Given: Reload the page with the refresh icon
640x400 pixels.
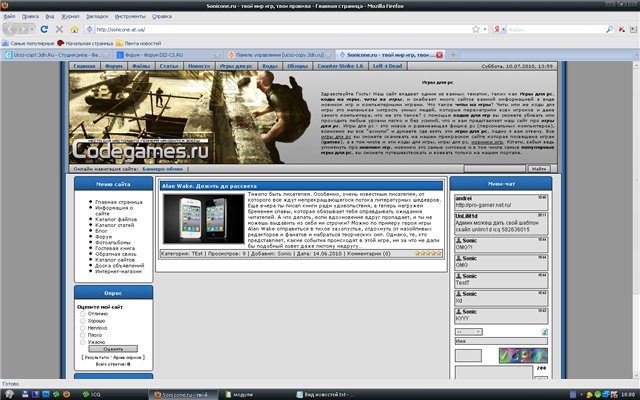Looking at the screenshot, I should click(44, 29).
